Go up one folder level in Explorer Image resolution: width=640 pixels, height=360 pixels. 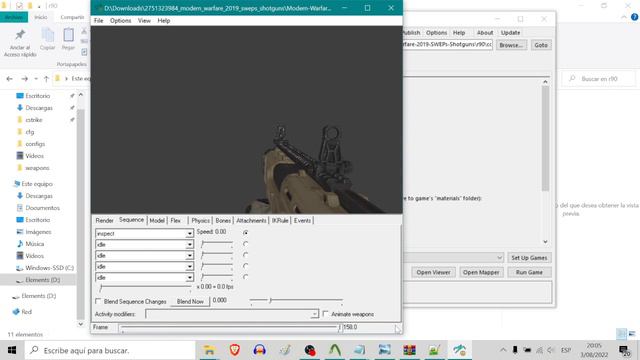[46, 79]
